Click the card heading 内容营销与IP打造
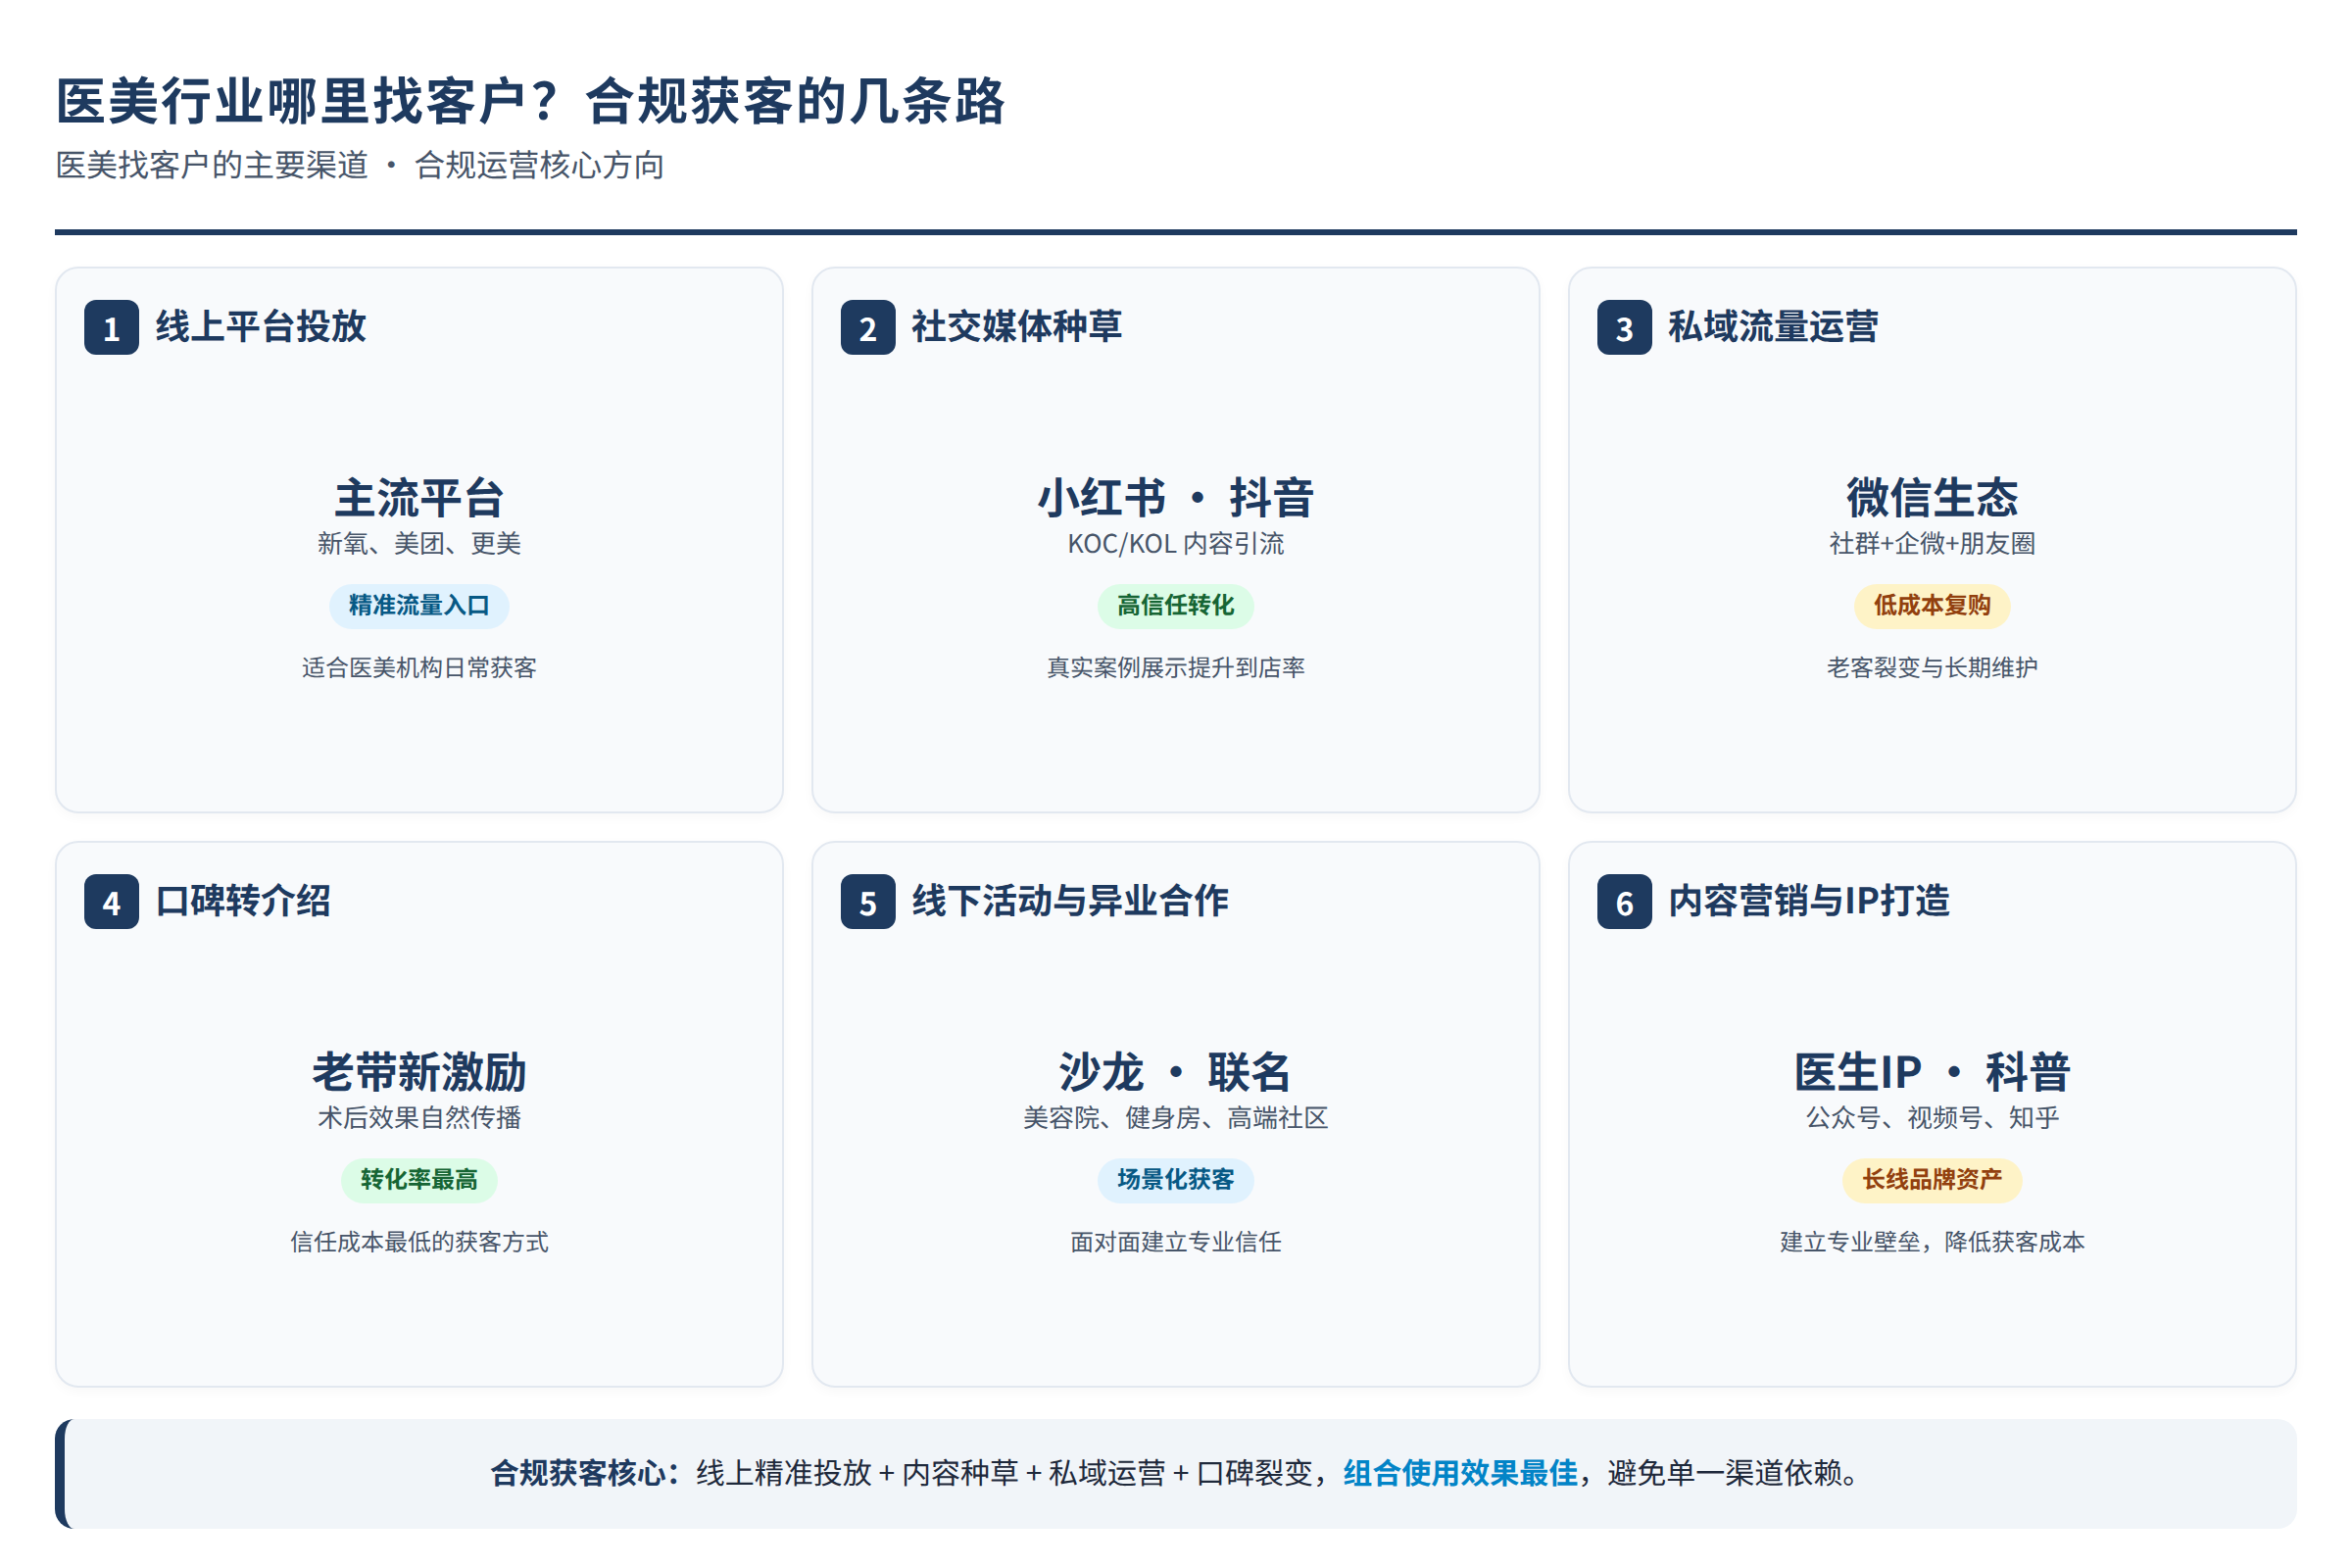 tap(1809, 901)
